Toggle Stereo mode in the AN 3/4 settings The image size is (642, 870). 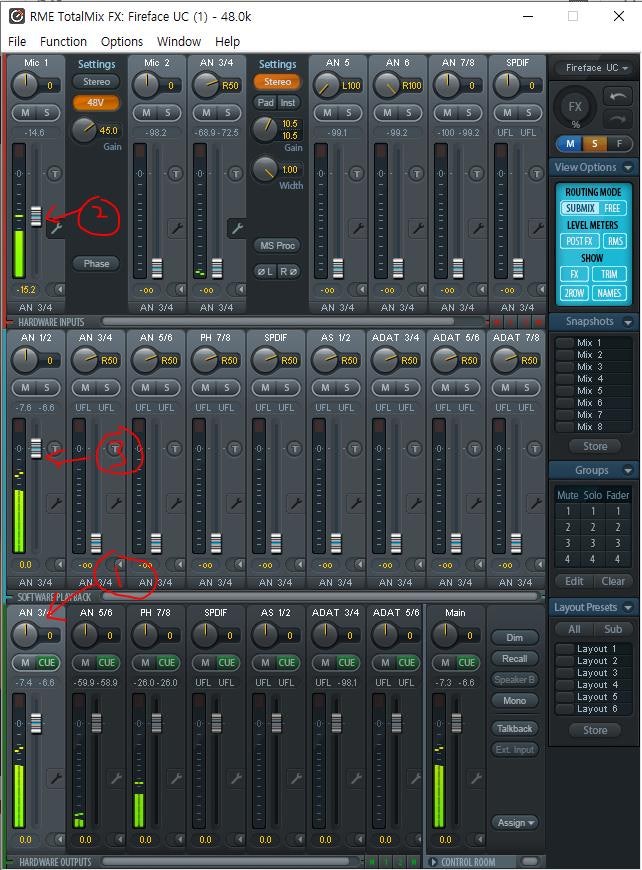[x=277, y=82]
